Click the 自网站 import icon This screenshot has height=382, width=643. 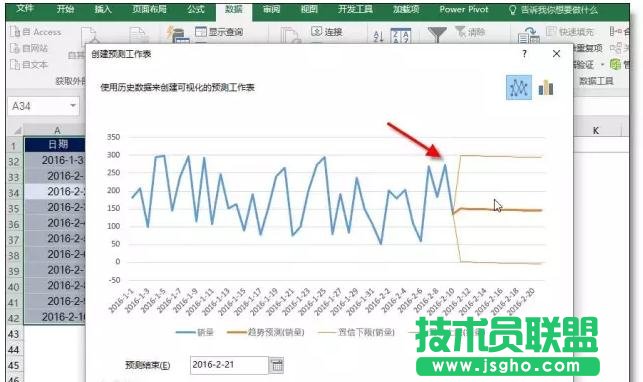(15, 48)
